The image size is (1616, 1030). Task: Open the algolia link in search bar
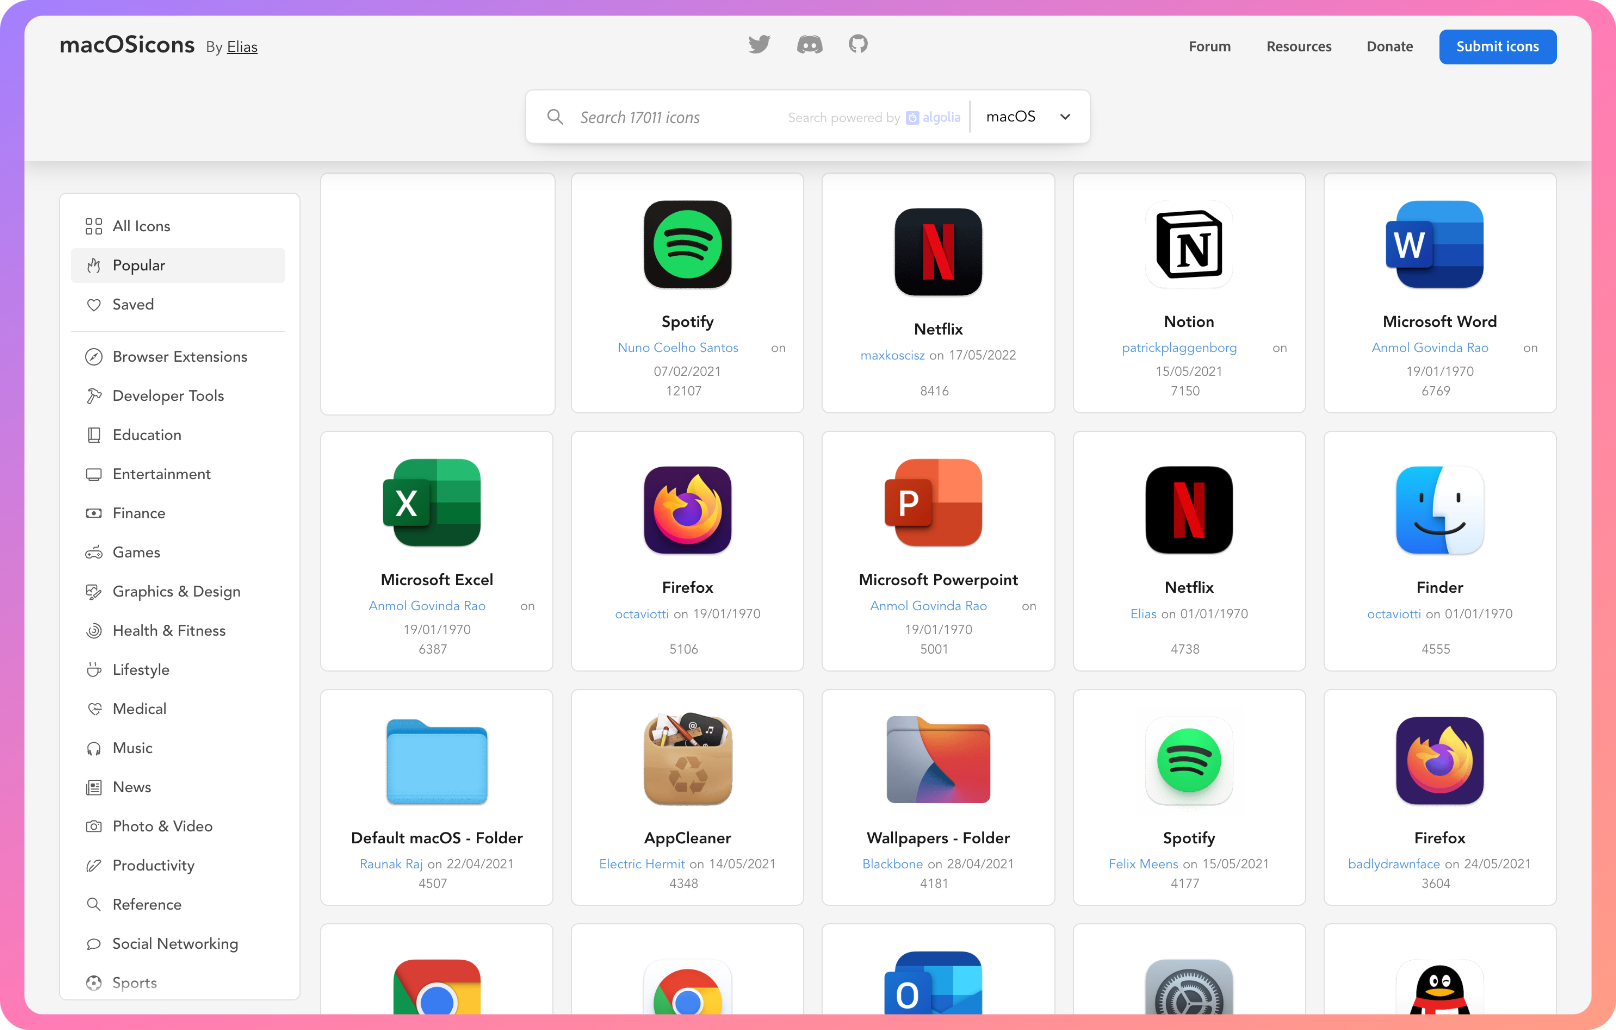(933, 117)
